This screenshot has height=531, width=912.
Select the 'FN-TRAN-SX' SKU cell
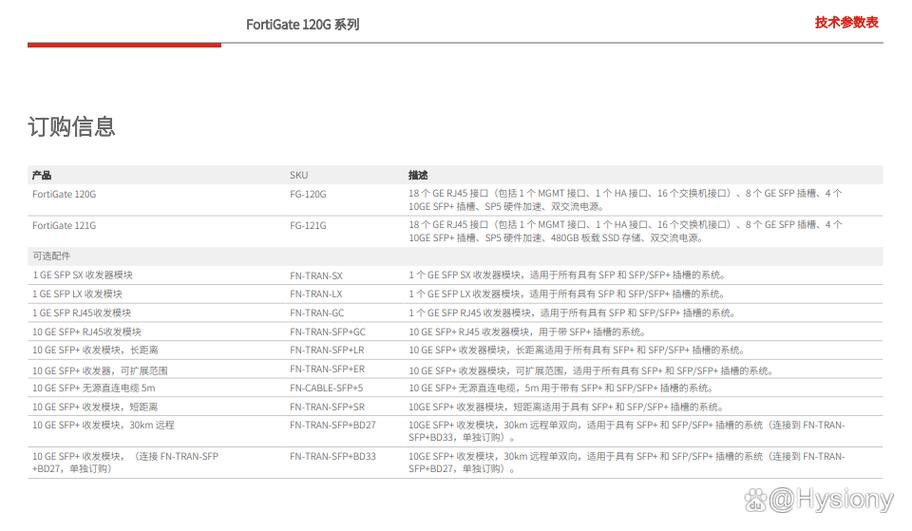coord(316,276)
